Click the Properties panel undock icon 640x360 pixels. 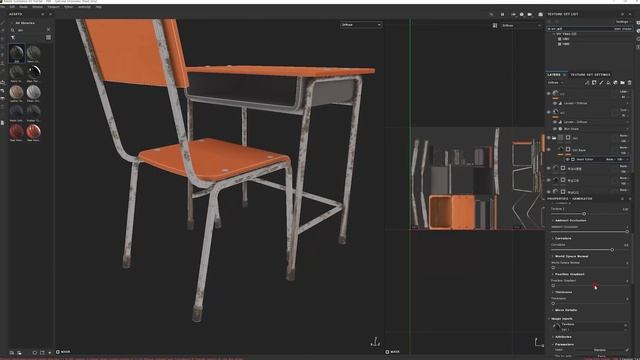pyautogui.click(x=622, y=199)
